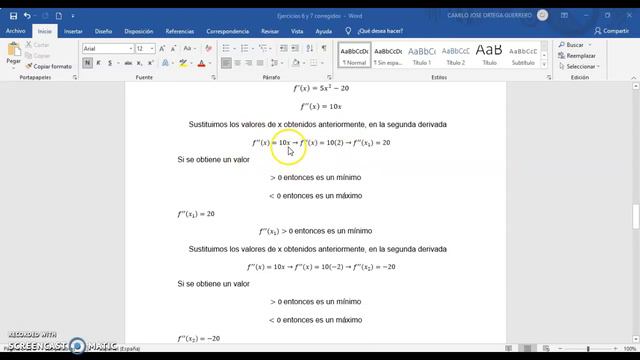Viewport: 640px width, 360px height.
Task: Switch to the Vista tab
Action: (x=297, y=31)
